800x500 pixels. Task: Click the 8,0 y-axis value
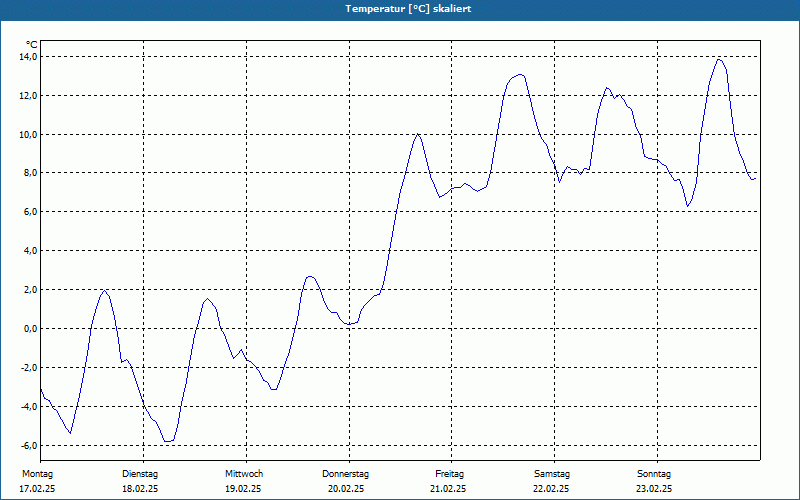point(30,172)
